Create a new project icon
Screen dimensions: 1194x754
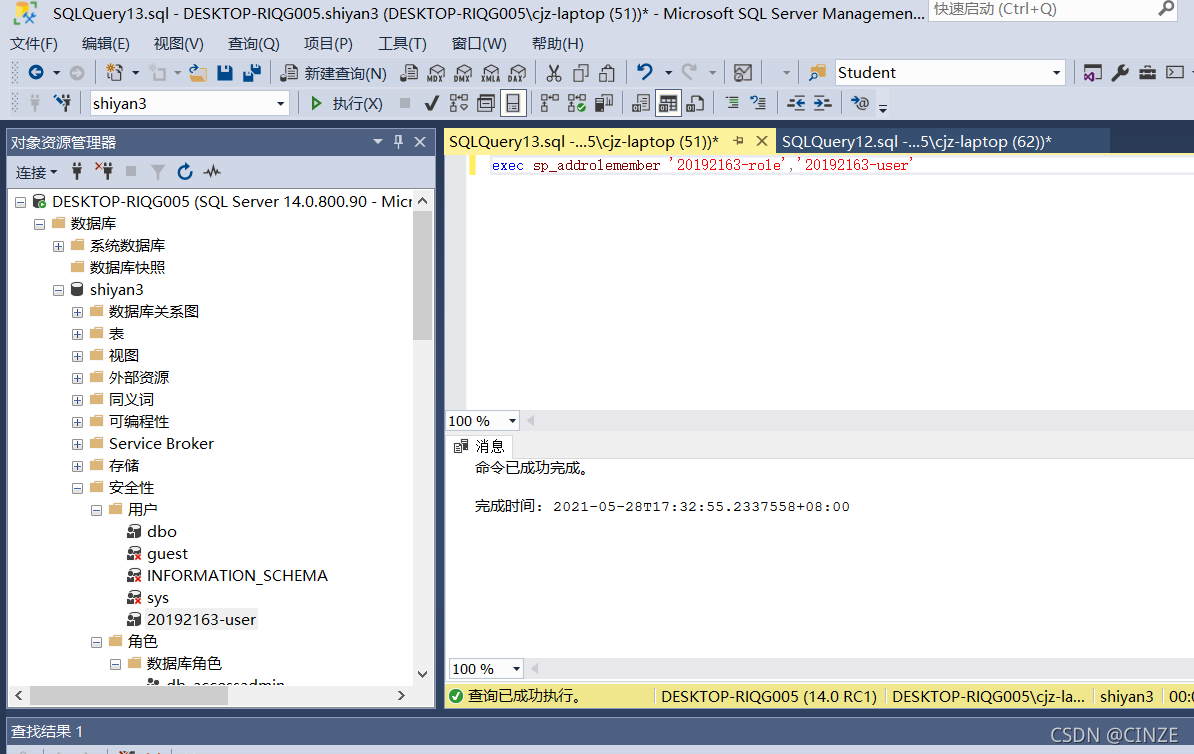click(x=114, y=72)
